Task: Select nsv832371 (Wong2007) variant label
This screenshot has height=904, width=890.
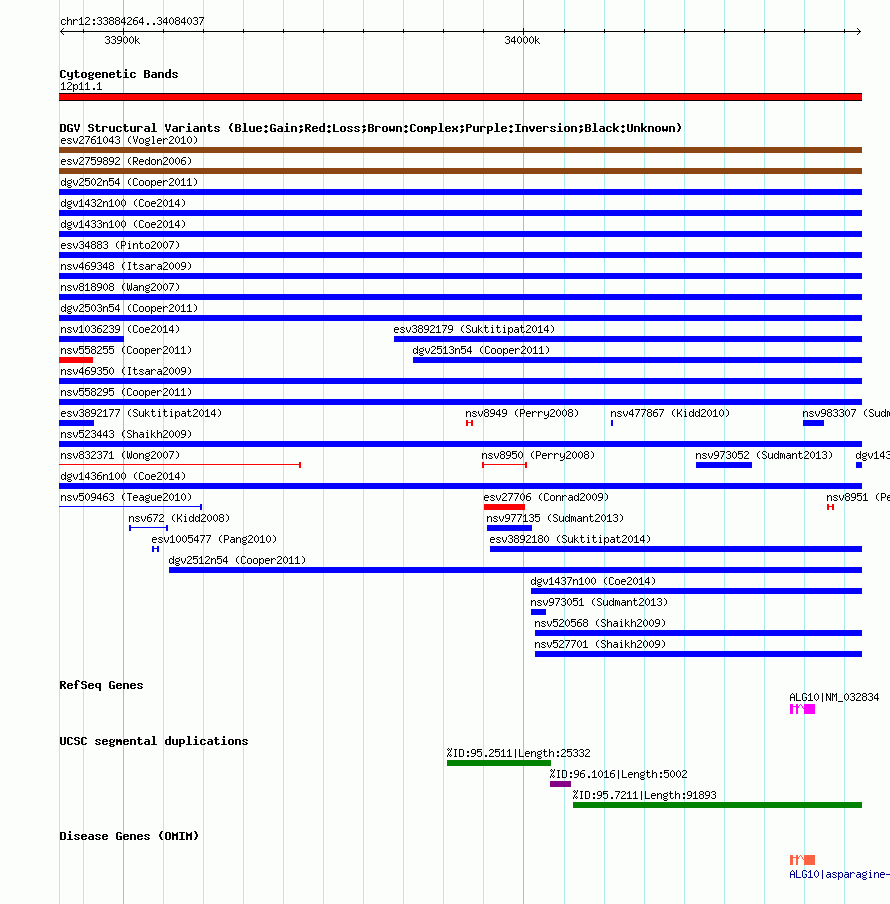Action: (x=120, y=455)
